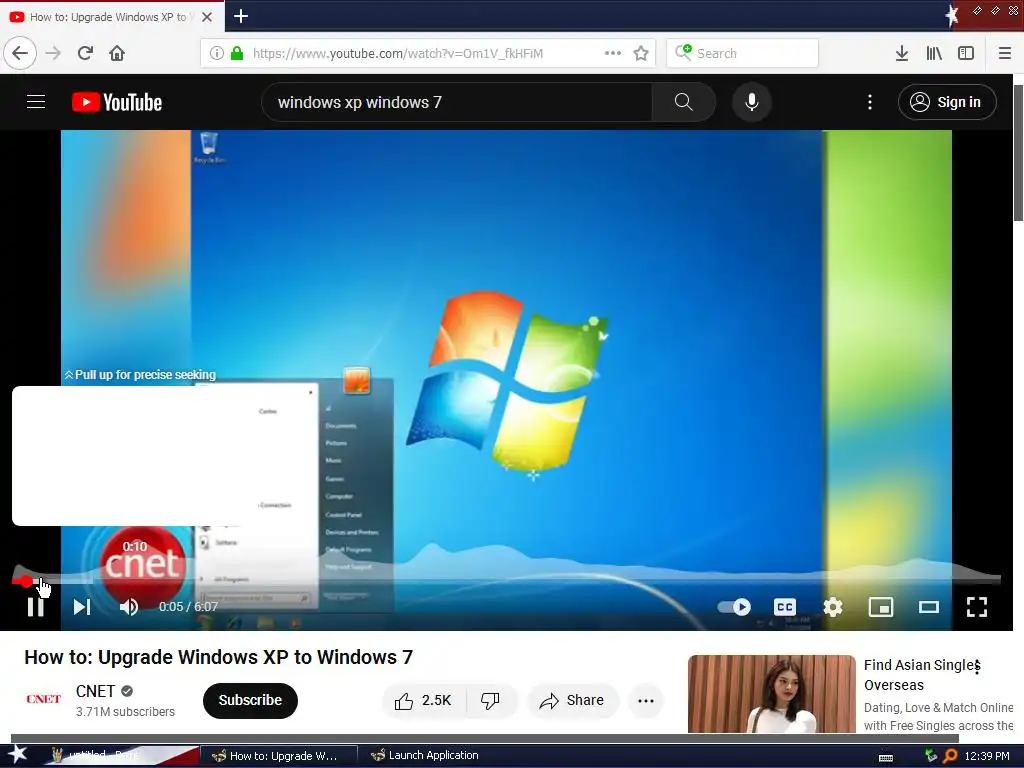Seek within the video progress bar
This screenshot has width=1024, height=768.
(506, 579)
